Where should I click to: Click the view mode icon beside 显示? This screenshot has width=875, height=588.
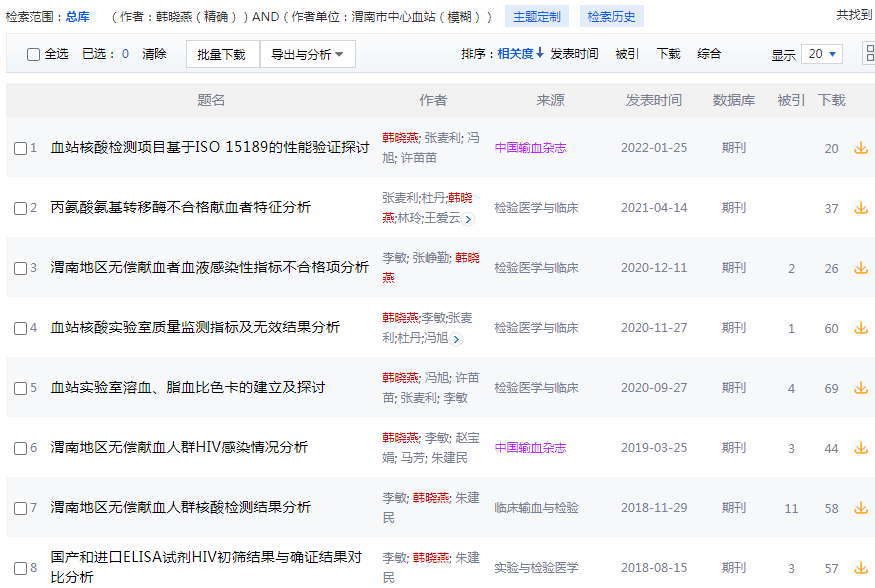(868, 54)
